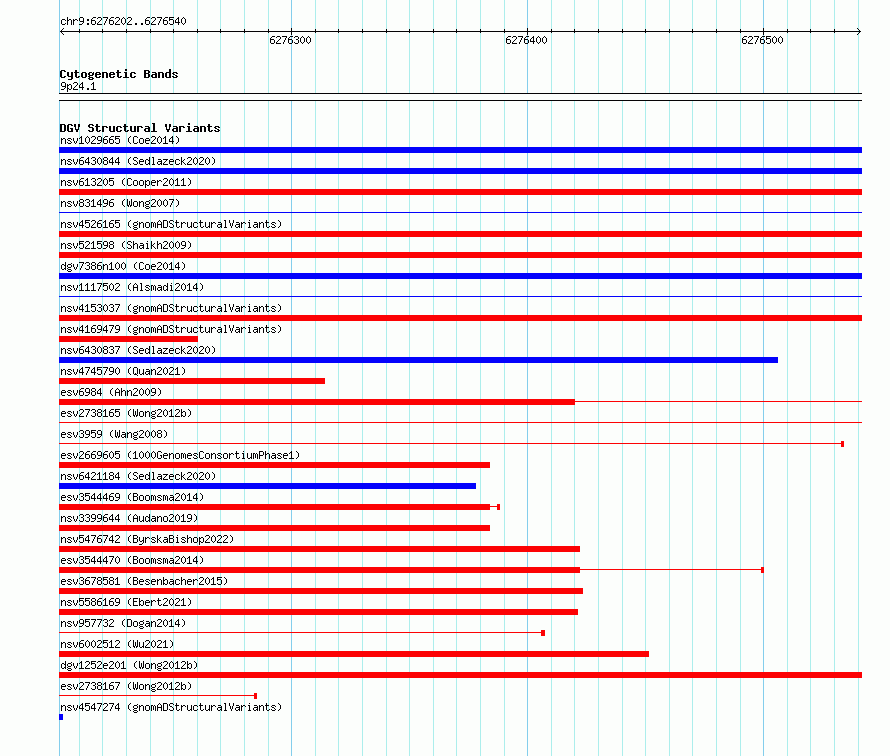The height and width of the screenshot is (756, 890).
Task: Click nsv831496 (Wong2007) label
Action: tap(120, 203)
